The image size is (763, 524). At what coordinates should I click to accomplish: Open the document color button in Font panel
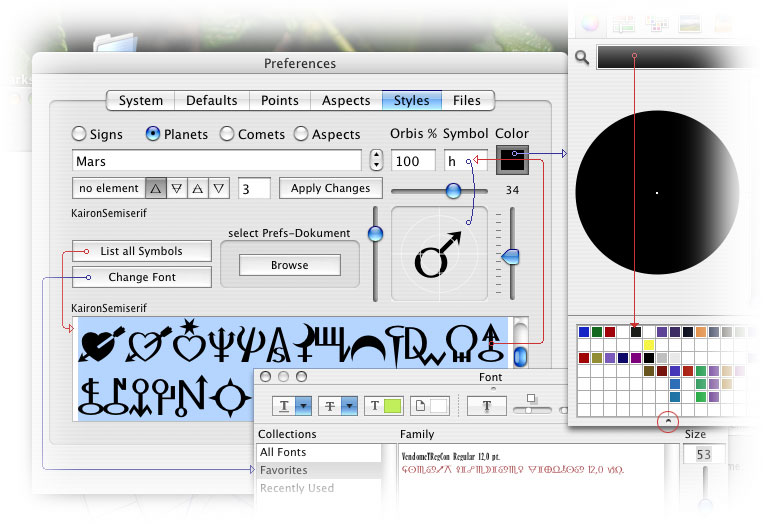430,406
